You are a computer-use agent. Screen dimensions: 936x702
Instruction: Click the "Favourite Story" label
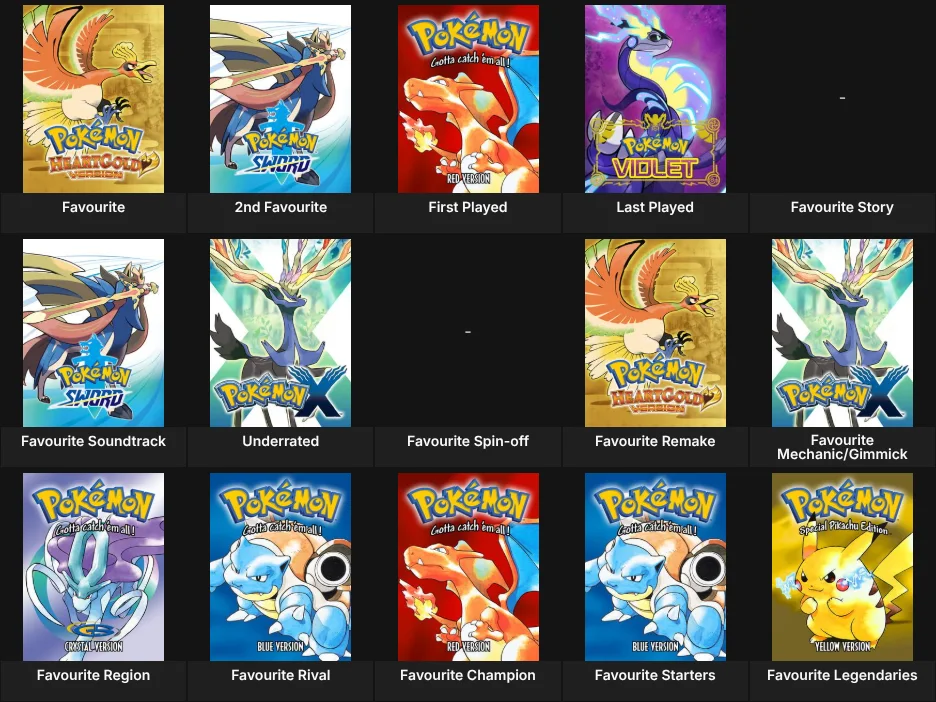[842, 207]
